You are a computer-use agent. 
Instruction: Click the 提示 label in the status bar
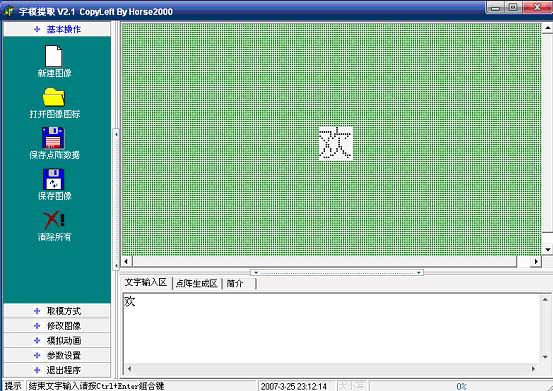point(13,386)
